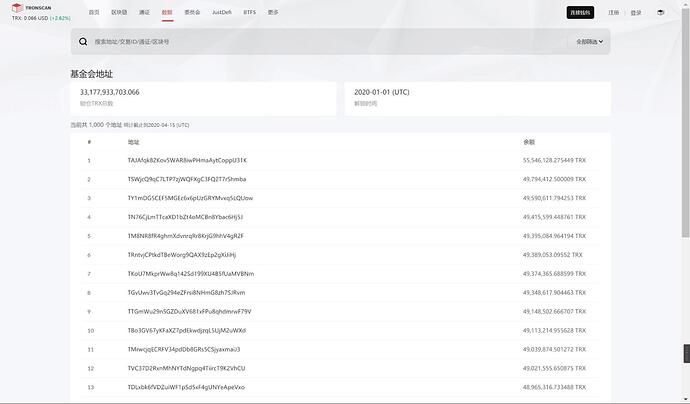Click balance 49,021,555.650875 TRX
The height and width of the screenshot is (404, 690).
pos(554,368)
